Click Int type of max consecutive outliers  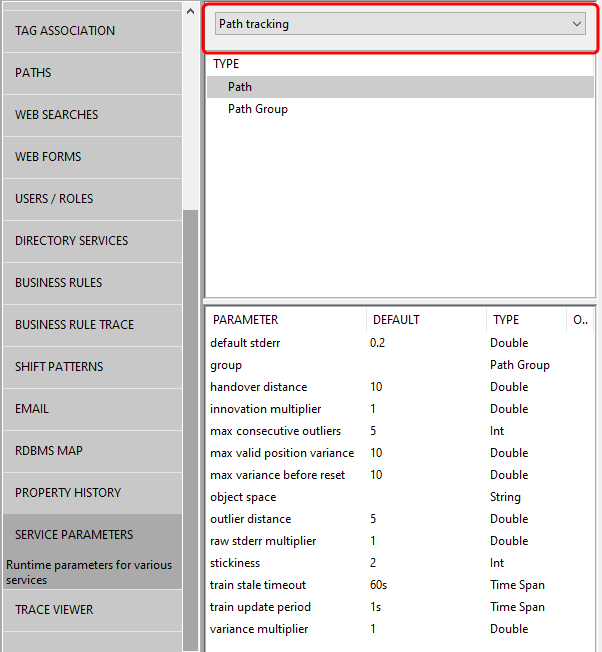(x=497, y=431)
